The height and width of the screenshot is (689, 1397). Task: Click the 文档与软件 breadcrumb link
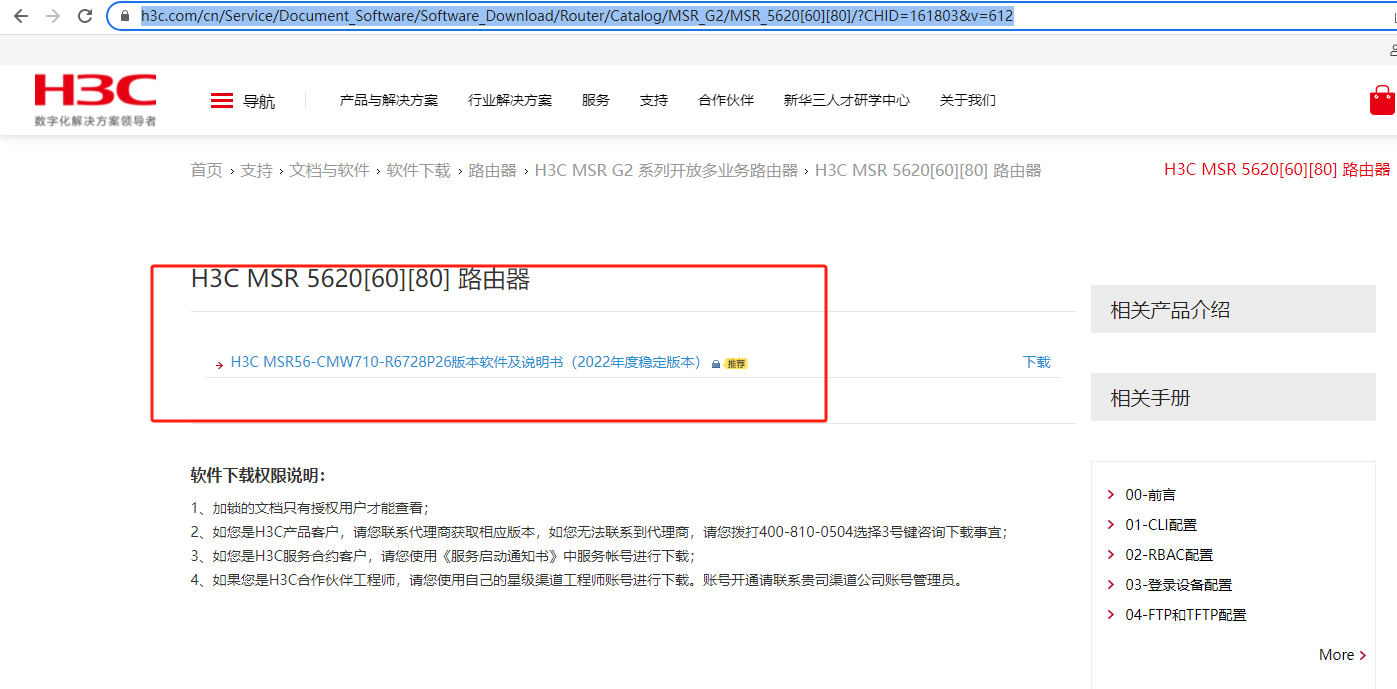click(330, 171)
